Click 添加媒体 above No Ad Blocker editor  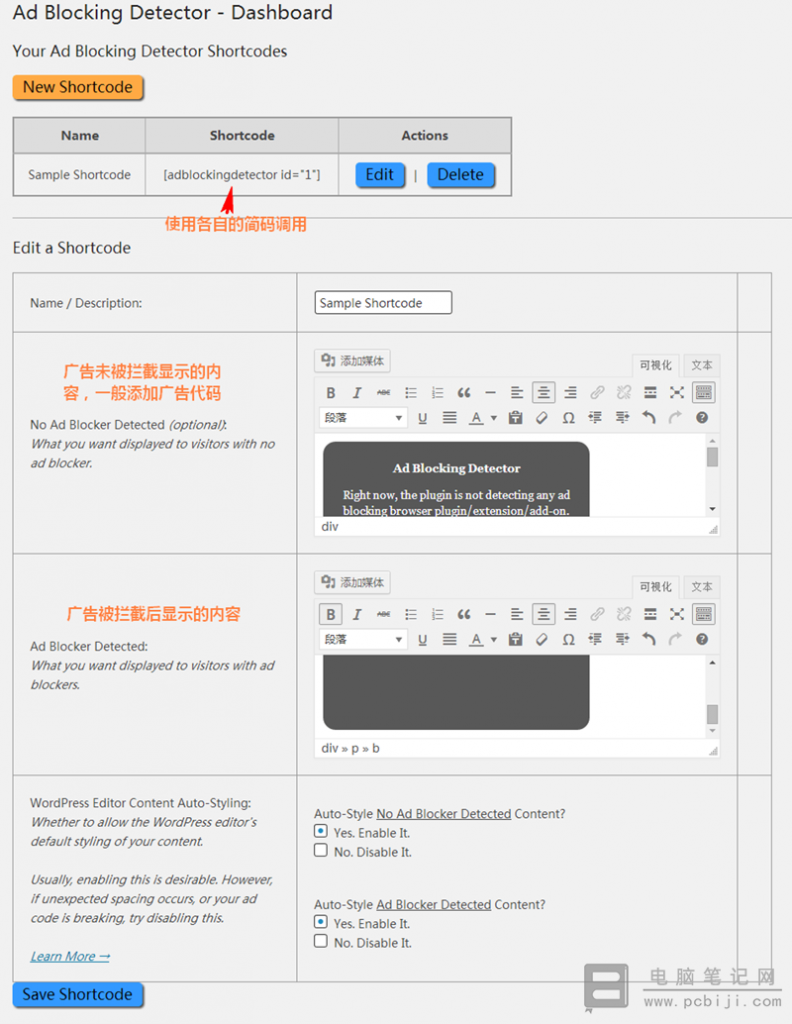pyautogui.click(x=353, y=360)
